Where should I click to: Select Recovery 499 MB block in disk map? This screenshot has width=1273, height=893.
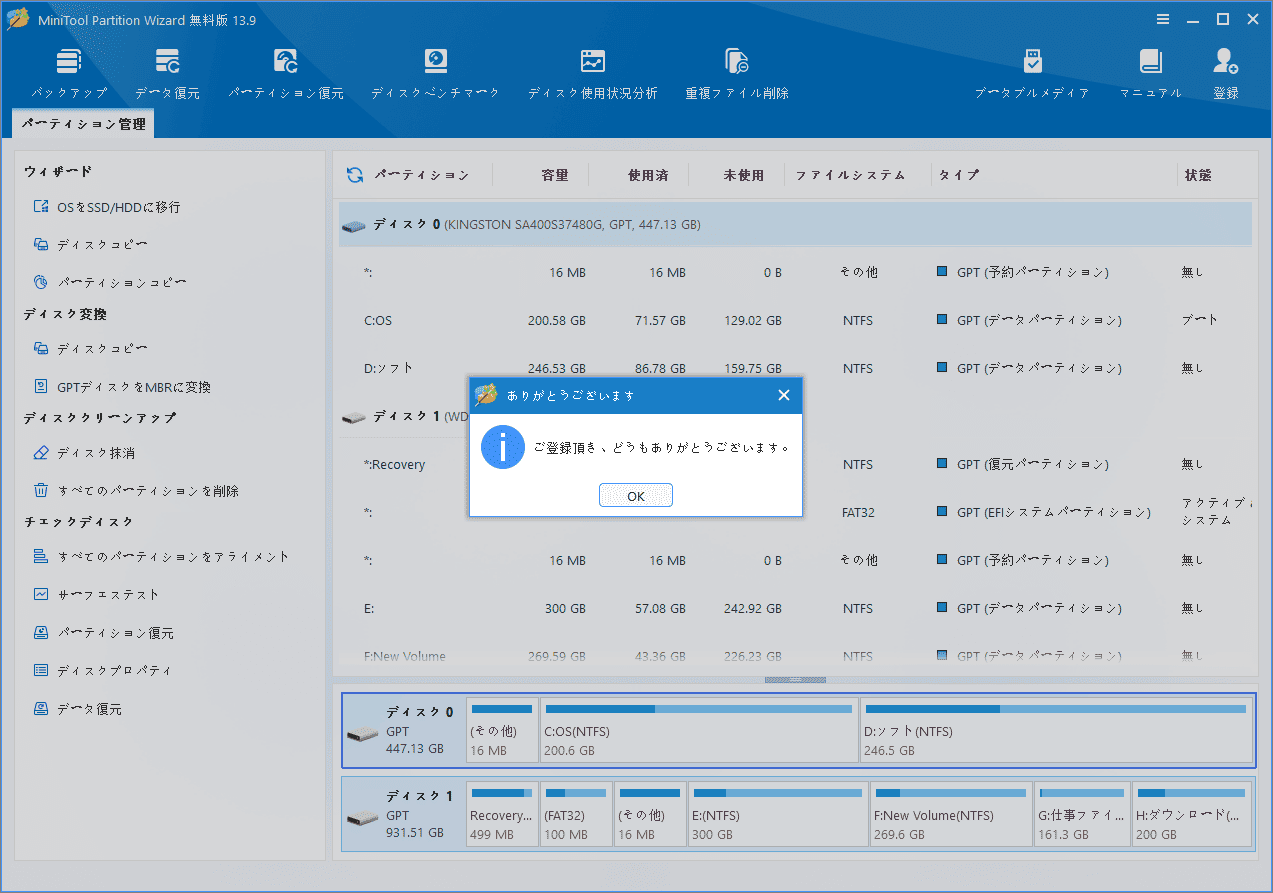coord(502,814)
